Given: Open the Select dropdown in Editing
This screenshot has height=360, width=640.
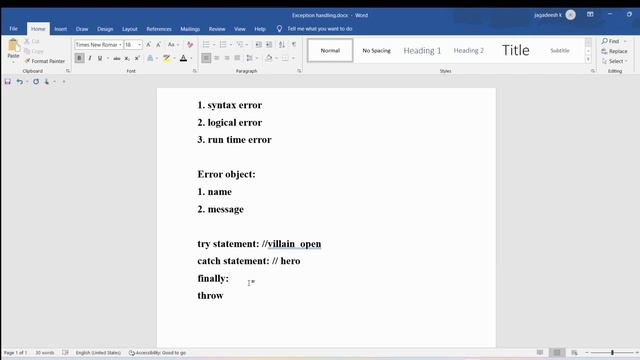Looking at the screenshot, I should tap(614, 61).
